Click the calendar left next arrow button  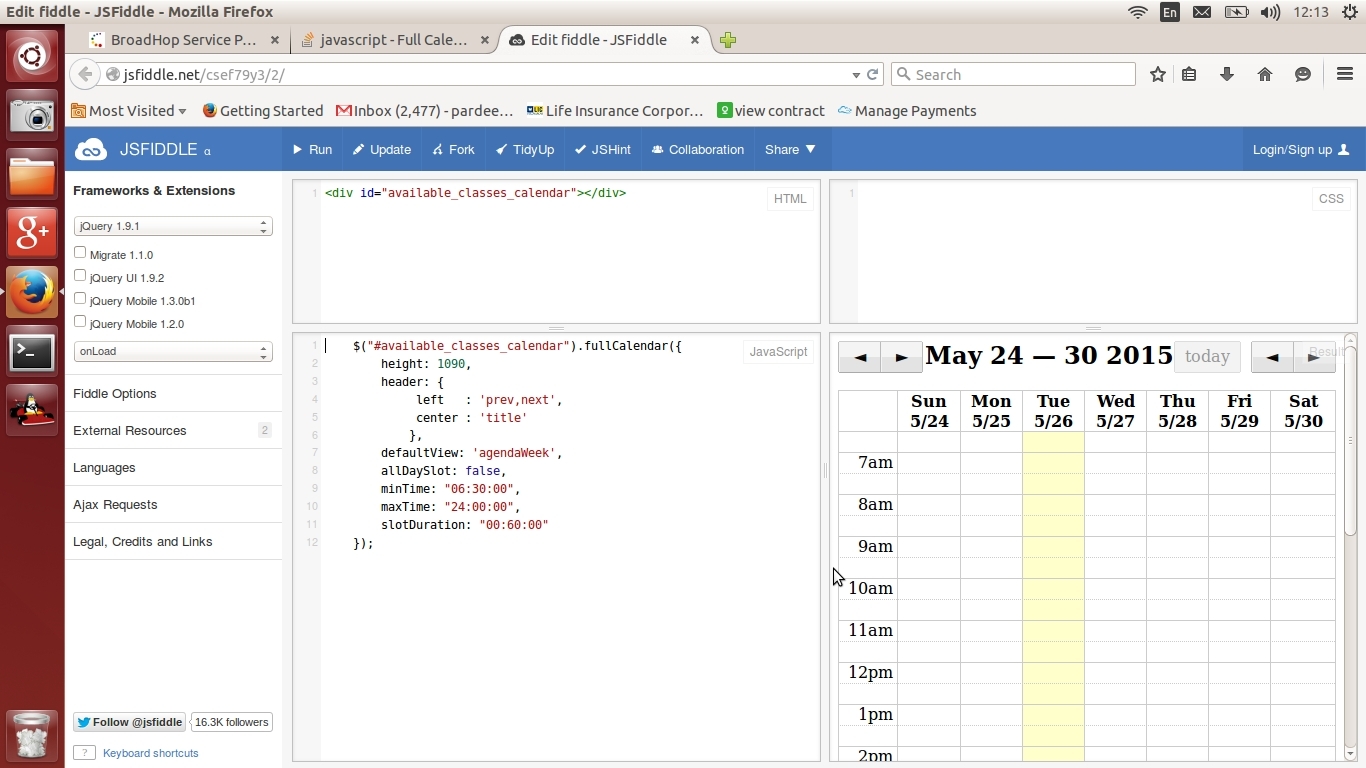pyautogui.click(x=901, y=357)
